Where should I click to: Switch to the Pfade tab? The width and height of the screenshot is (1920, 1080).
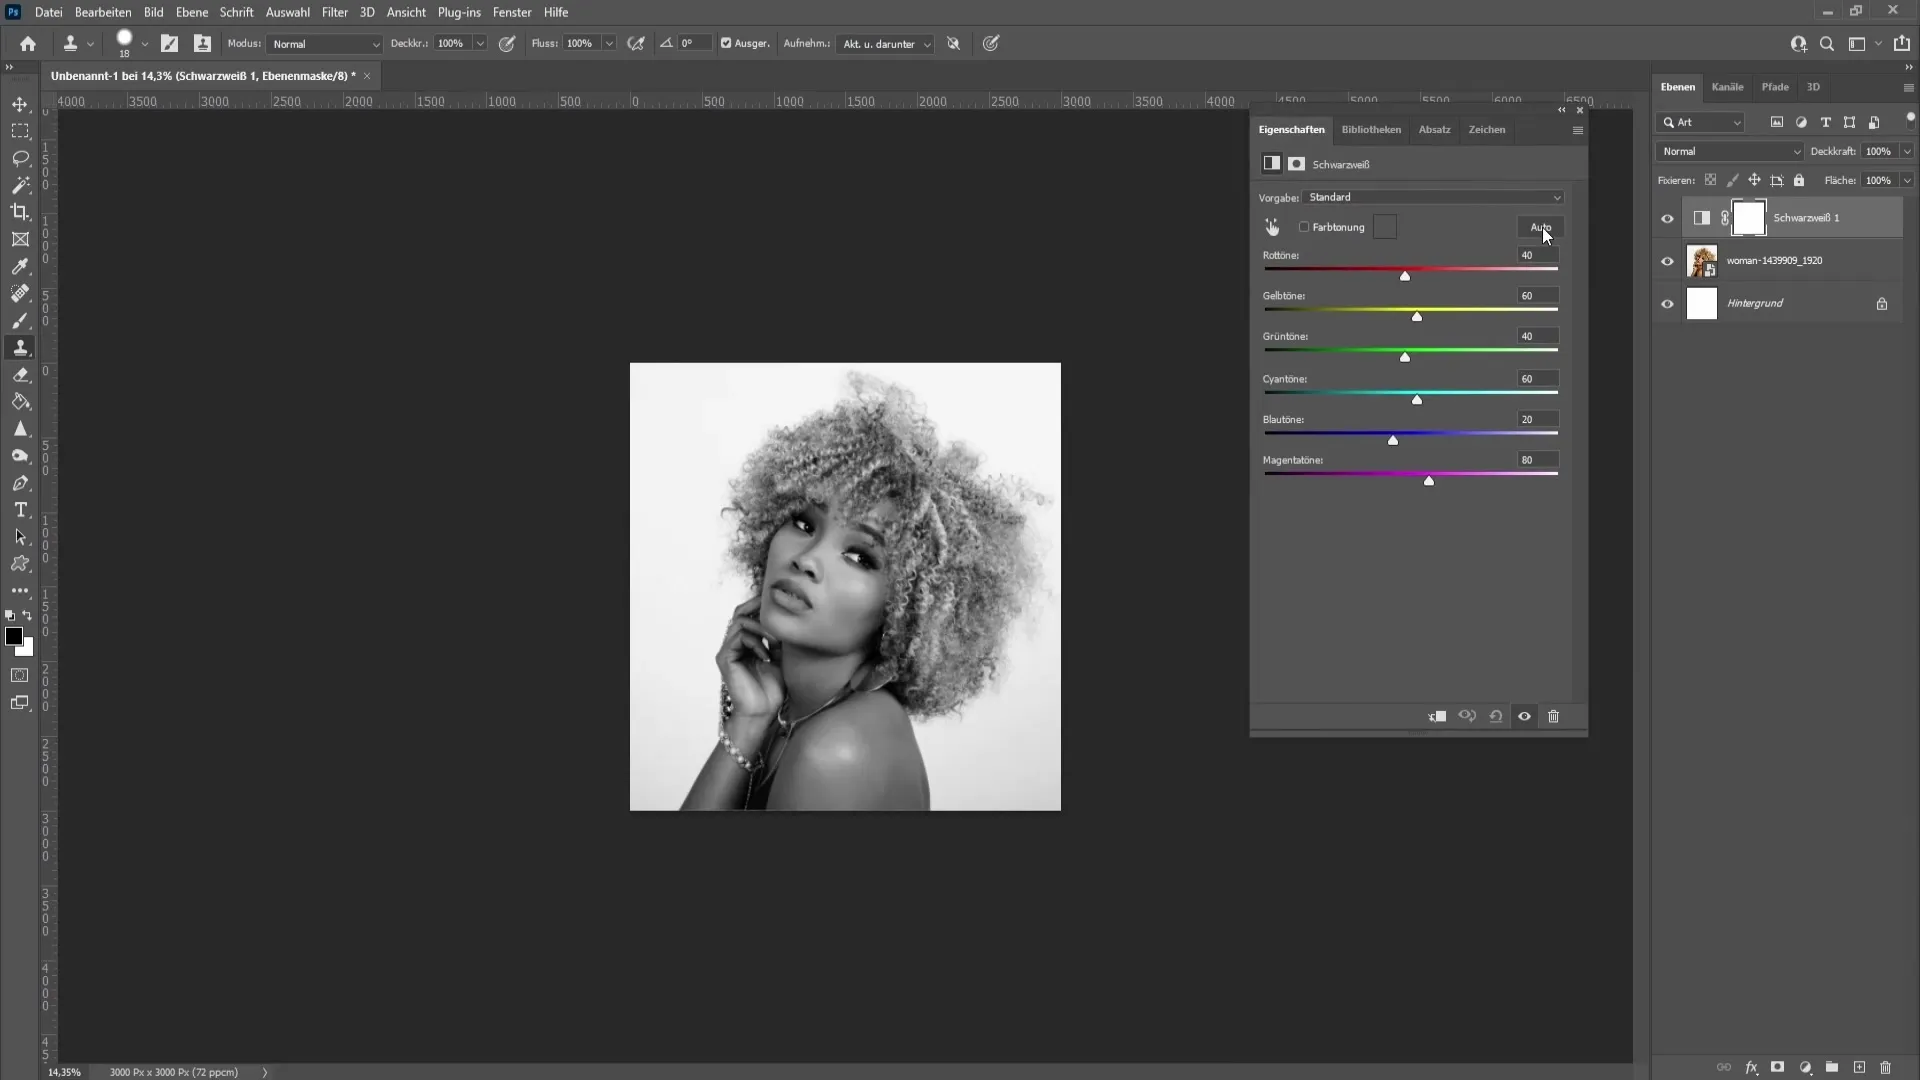click(x=1774, y=86)
